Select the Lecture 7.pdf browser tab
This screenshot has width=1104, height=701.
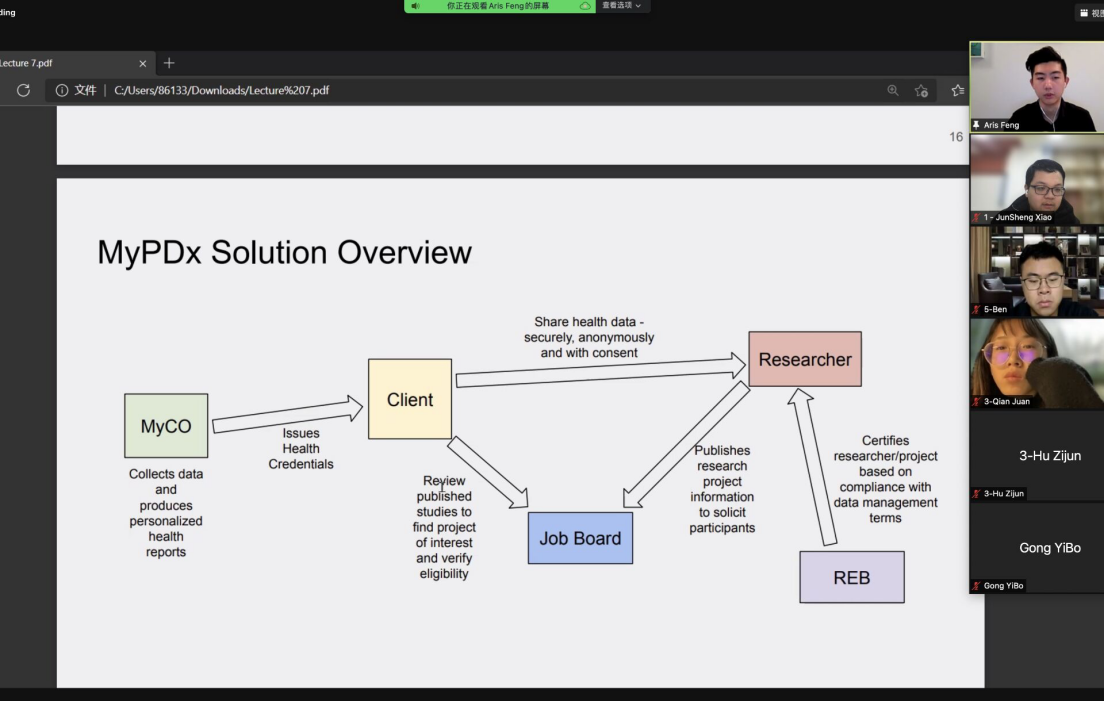tap(60, 63)
